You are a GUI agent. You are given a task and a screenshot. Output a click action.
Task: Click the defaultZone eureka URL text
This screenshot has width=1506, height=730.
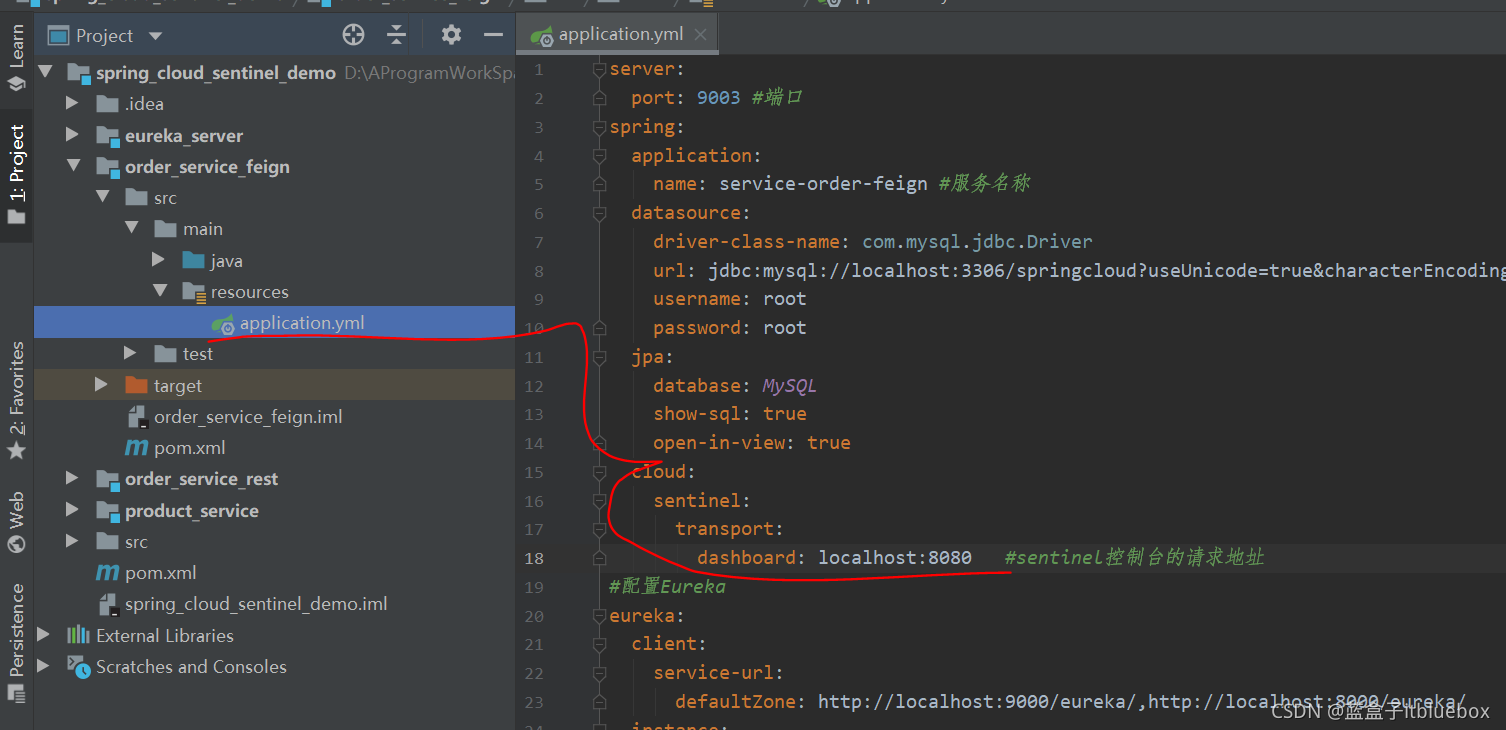[x=1142, y=702]
